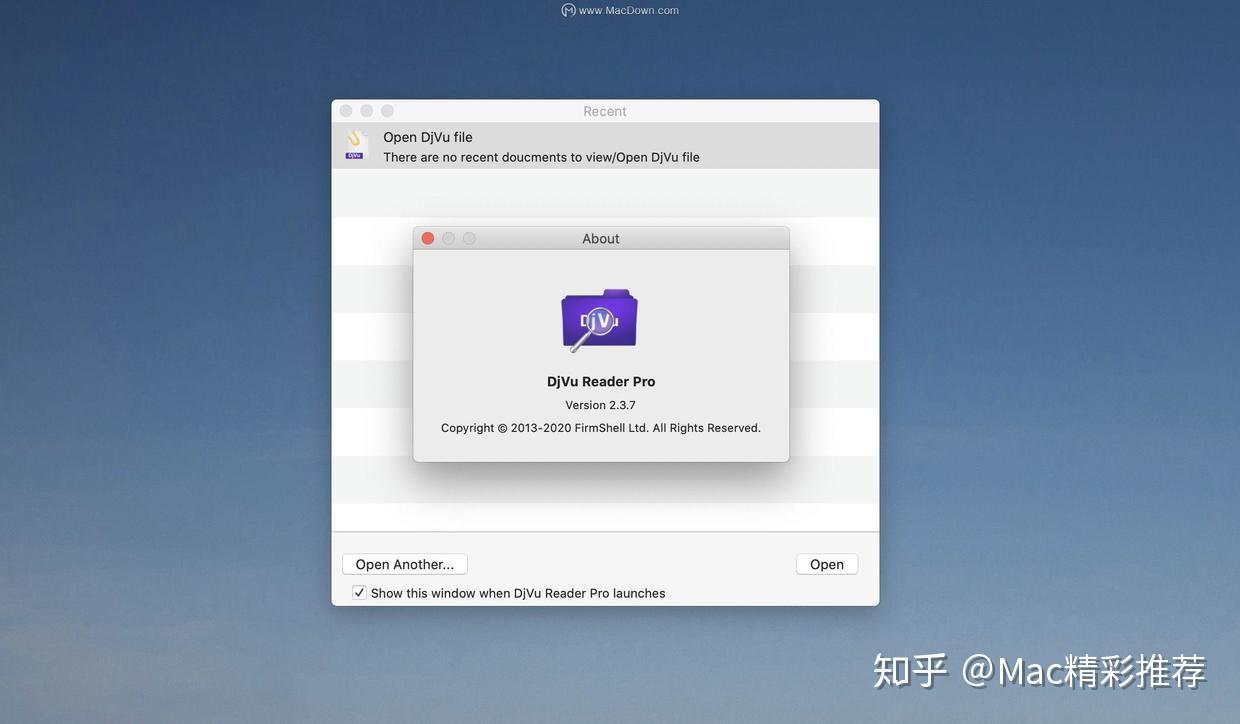Click the no recent documents message line
The width and height of the screenshot is (1240, 724).
(541, 157)
